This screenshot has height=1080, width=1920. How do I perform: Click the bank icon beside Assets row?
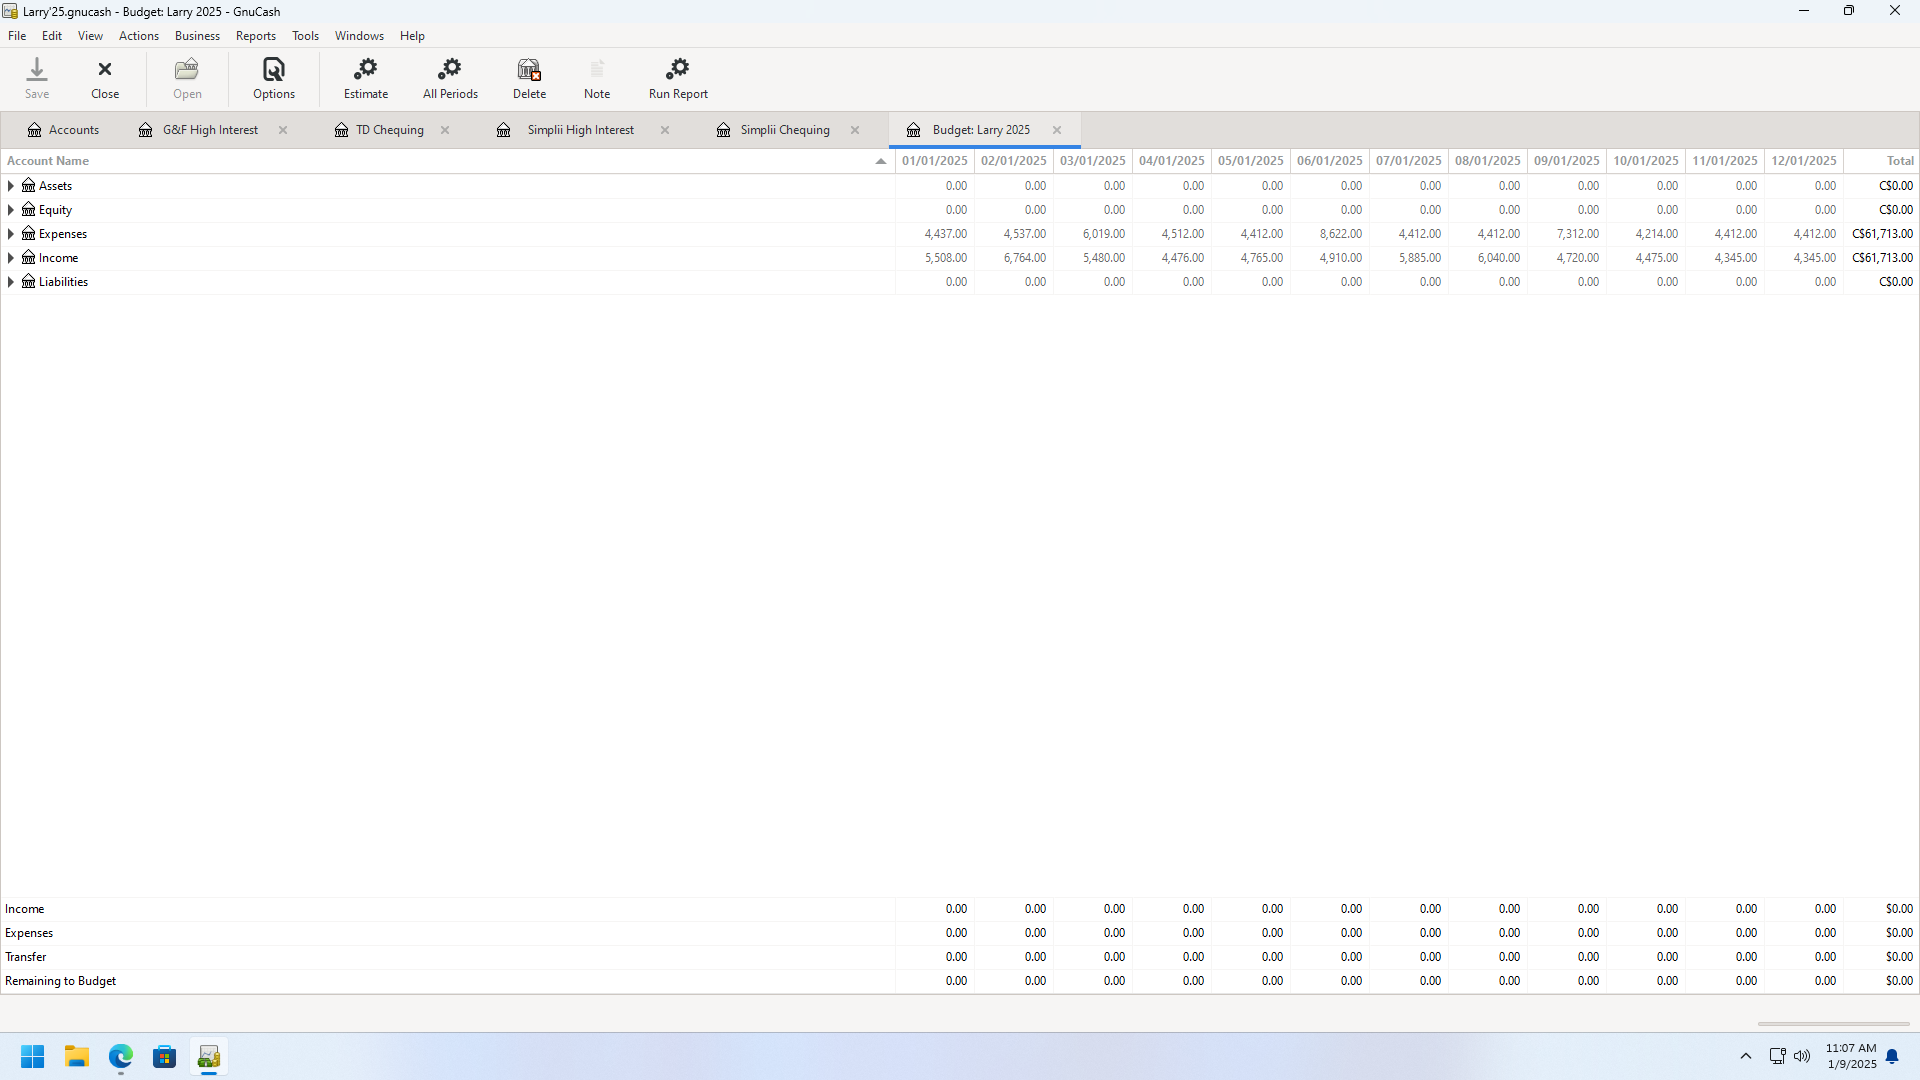point(29,186)
